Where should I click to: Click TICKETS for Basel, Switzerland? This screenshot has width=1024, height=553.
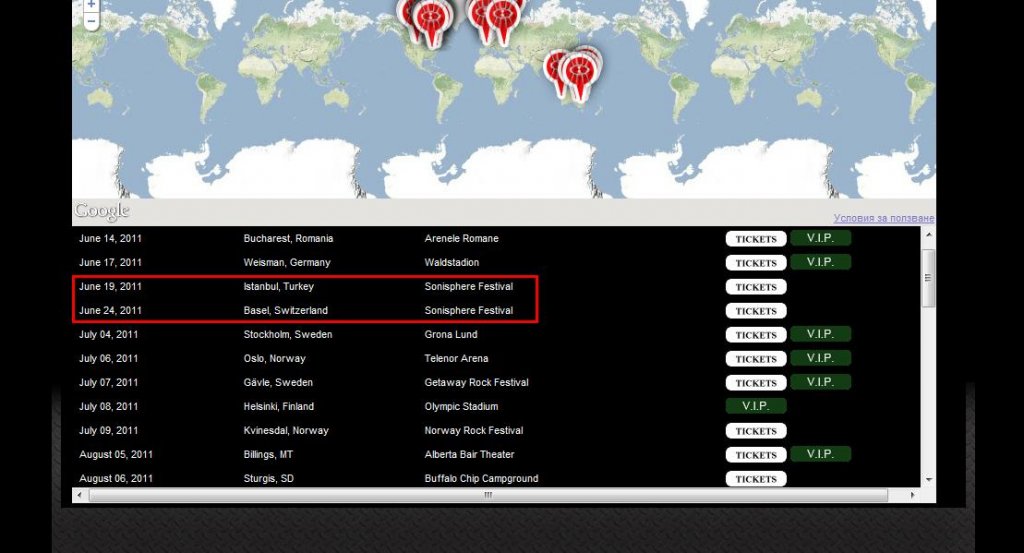point(756,311)
